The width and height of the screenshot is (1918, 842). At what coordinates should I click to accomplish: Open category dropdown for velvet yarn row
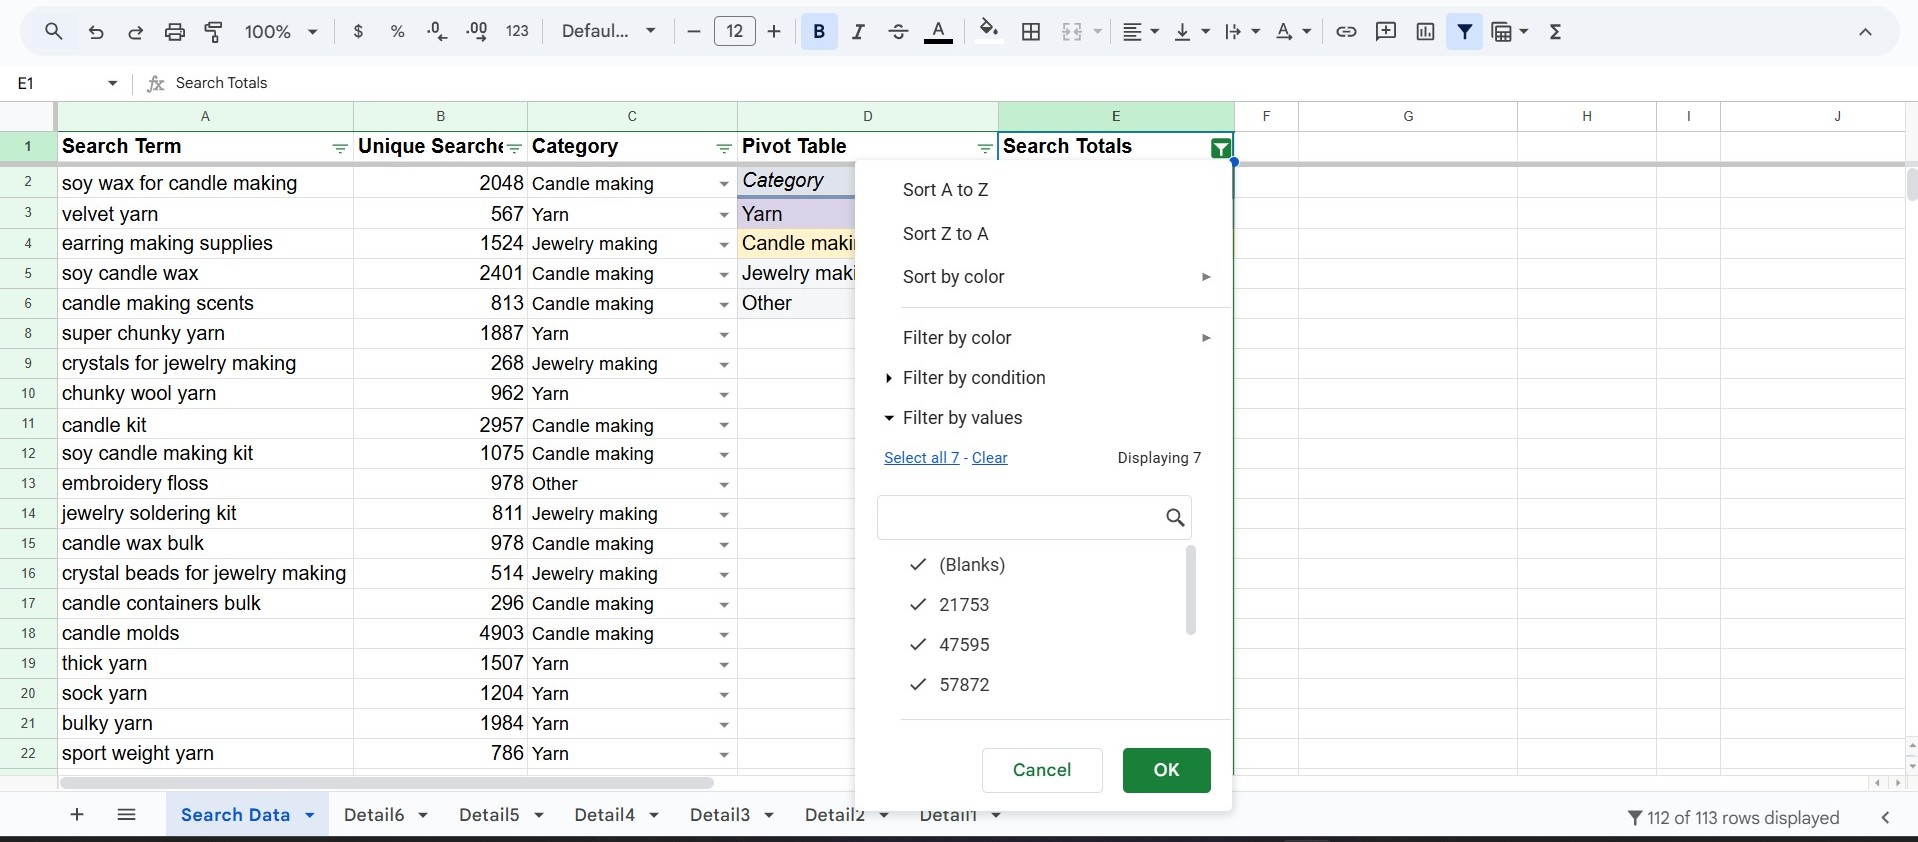pyautogui.click(x=724, y=215)
